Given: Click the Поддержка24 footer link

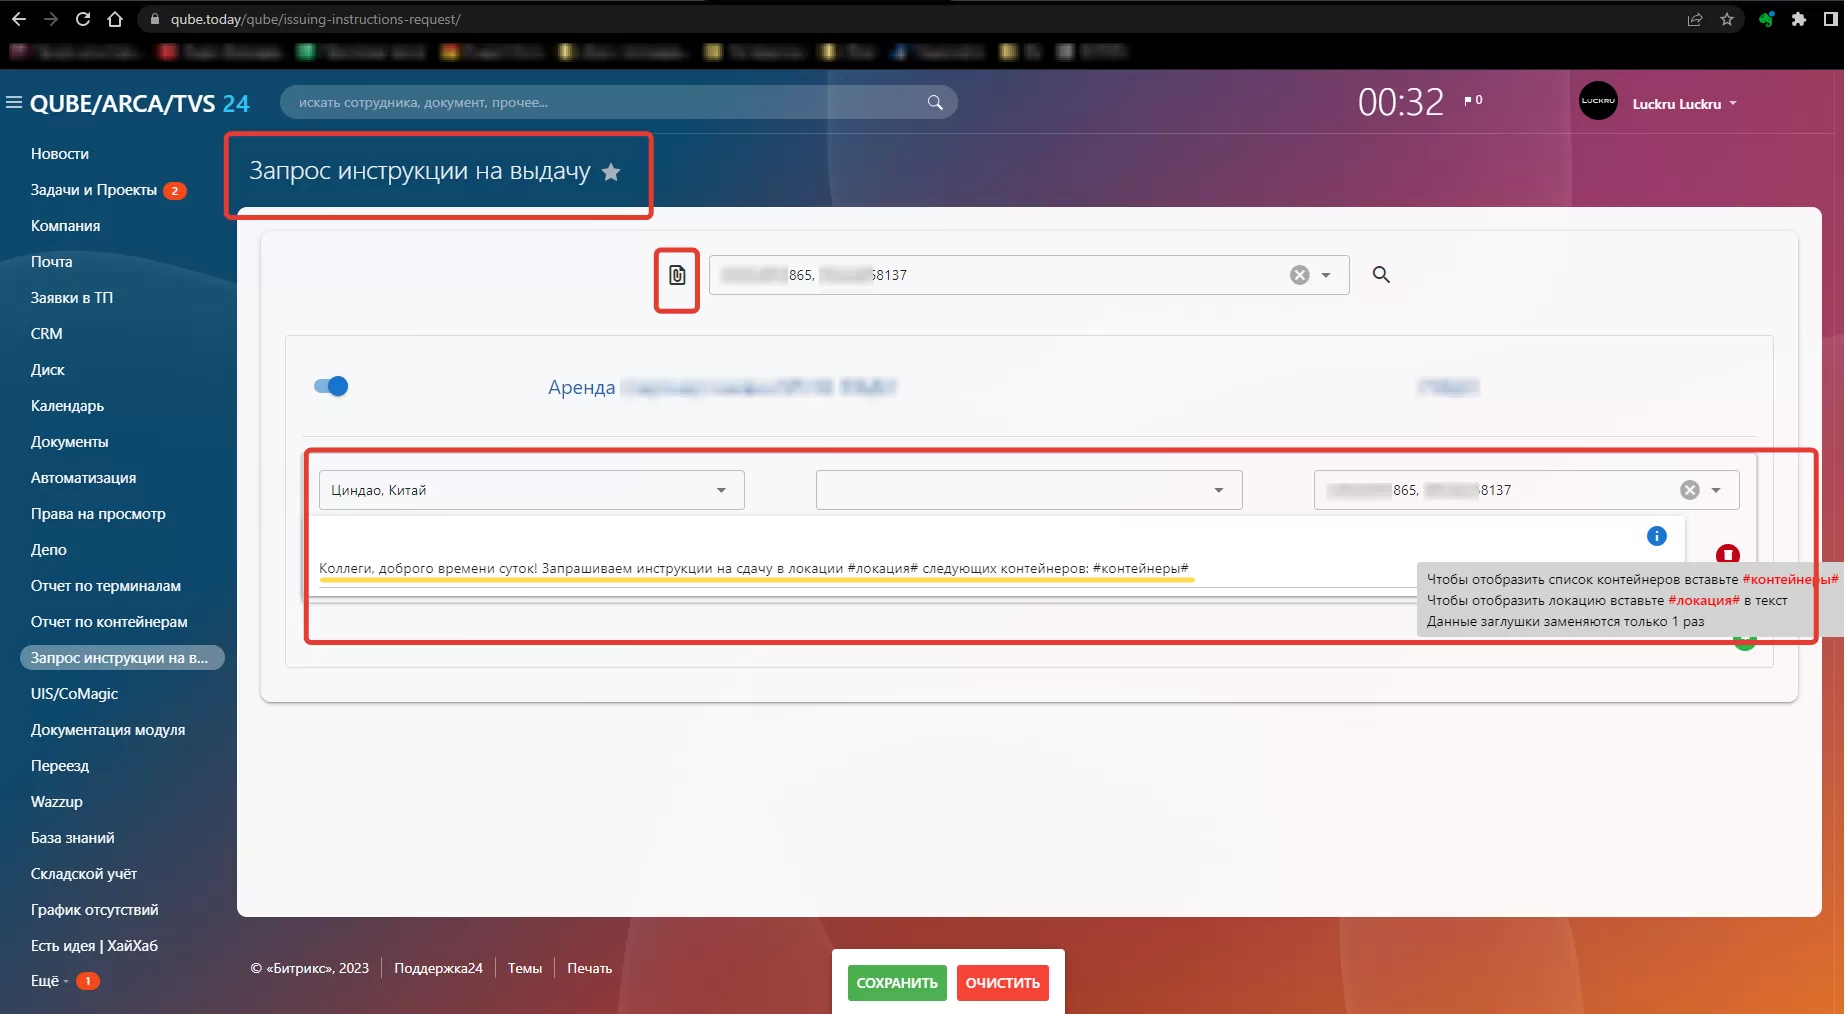Looking at the screenshot, I should tap(438, 968).
